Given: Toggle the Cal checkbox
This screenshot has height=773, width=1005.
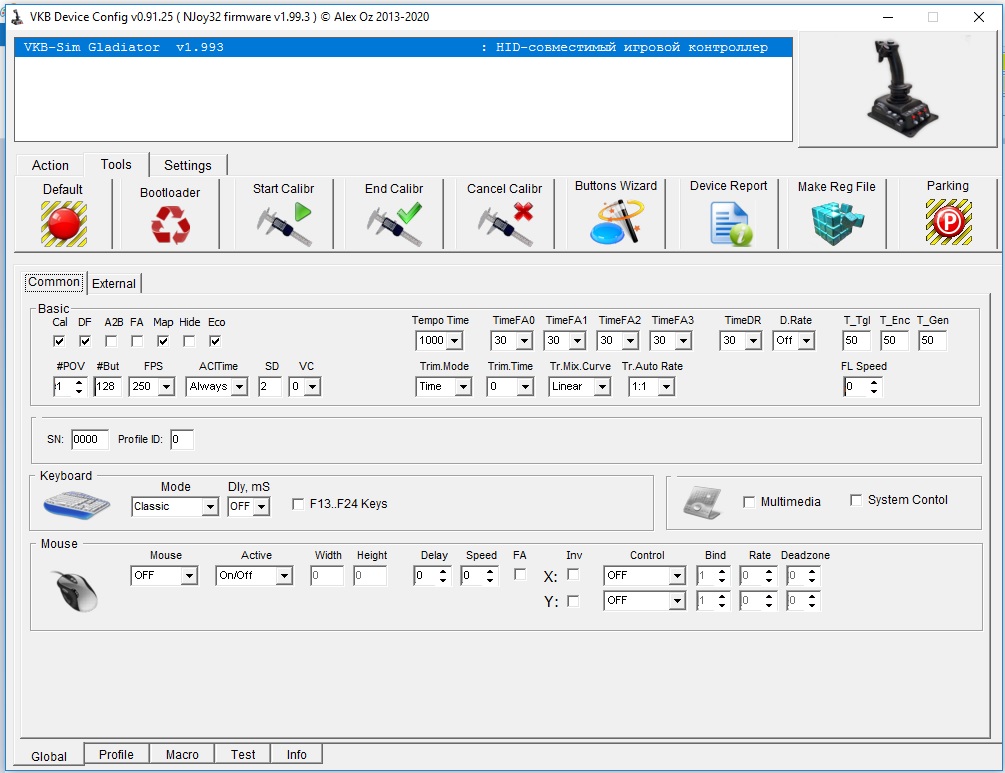Looking at the screenshot, I should 59,341.
